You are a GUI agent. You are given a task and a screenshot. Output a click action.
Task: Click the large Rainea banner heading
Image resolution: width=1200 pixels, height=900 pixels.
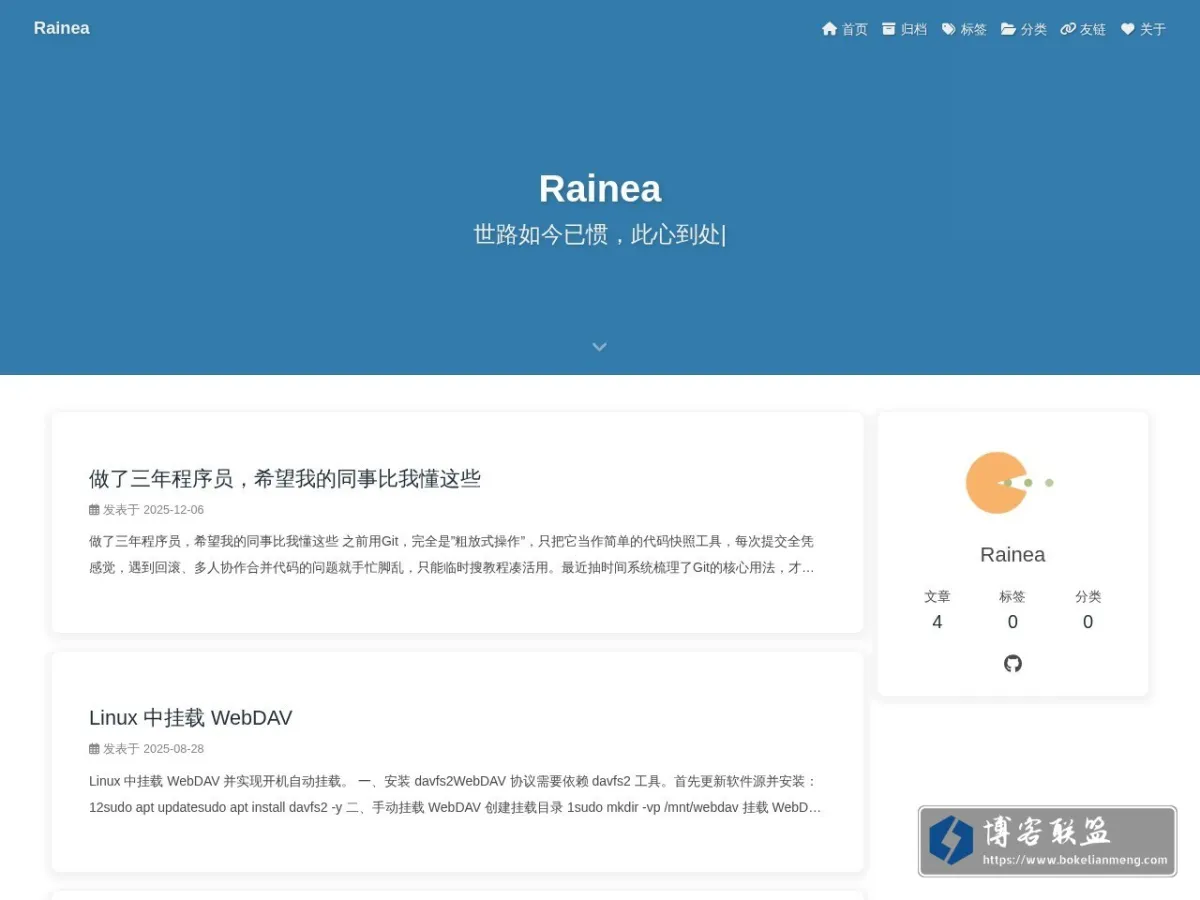tap(600, 189)
